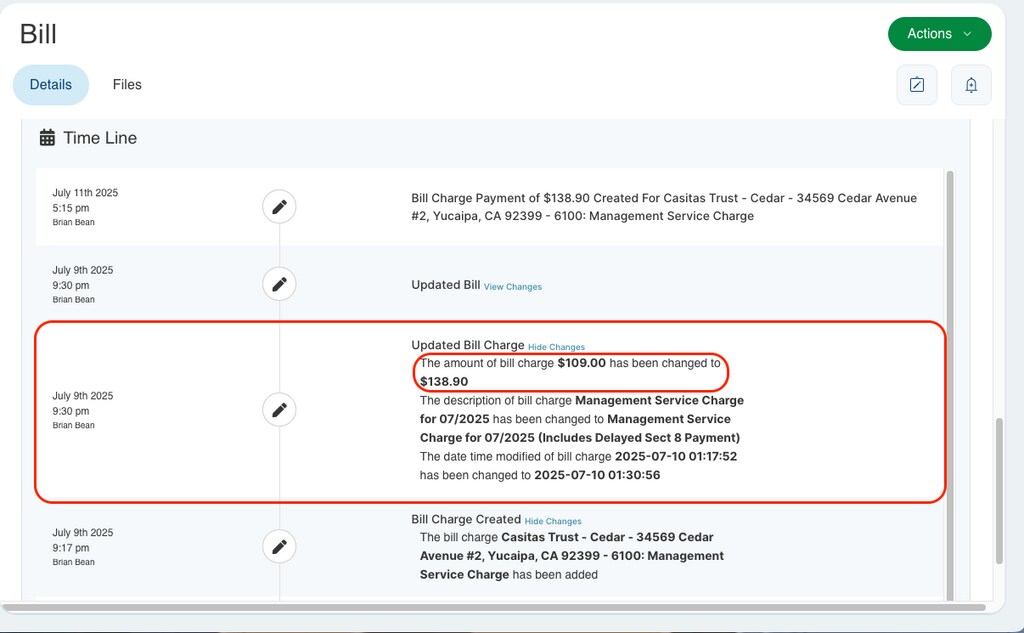The width and height of the screenshot is (1024, 633).
Task: Click pencil icon beside Updated Bill entry
Action: pos(280,284)
